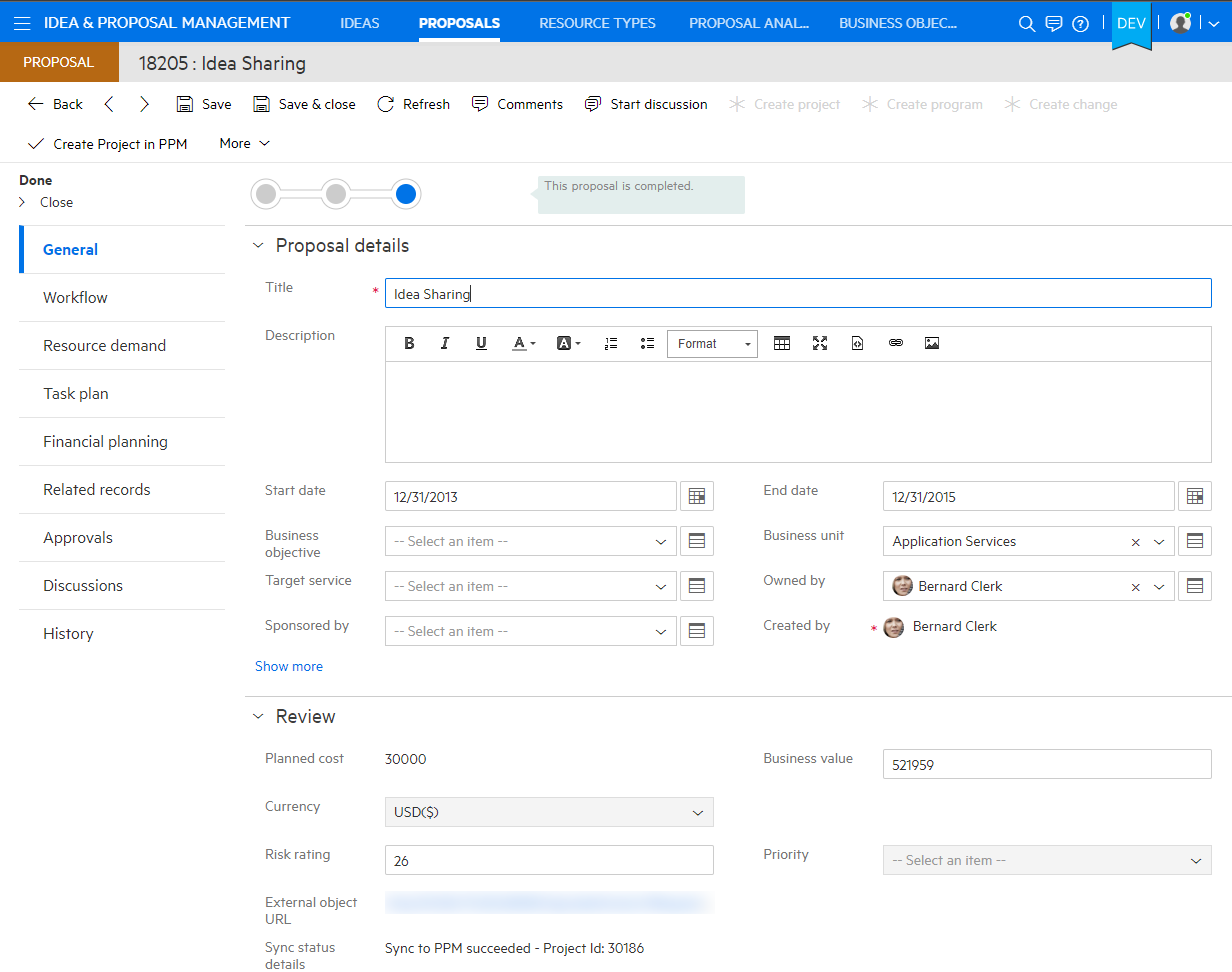Viewport: 1232px width, 972px height.
Task: Open the Priority dropdown
Action: point(1196,860)
